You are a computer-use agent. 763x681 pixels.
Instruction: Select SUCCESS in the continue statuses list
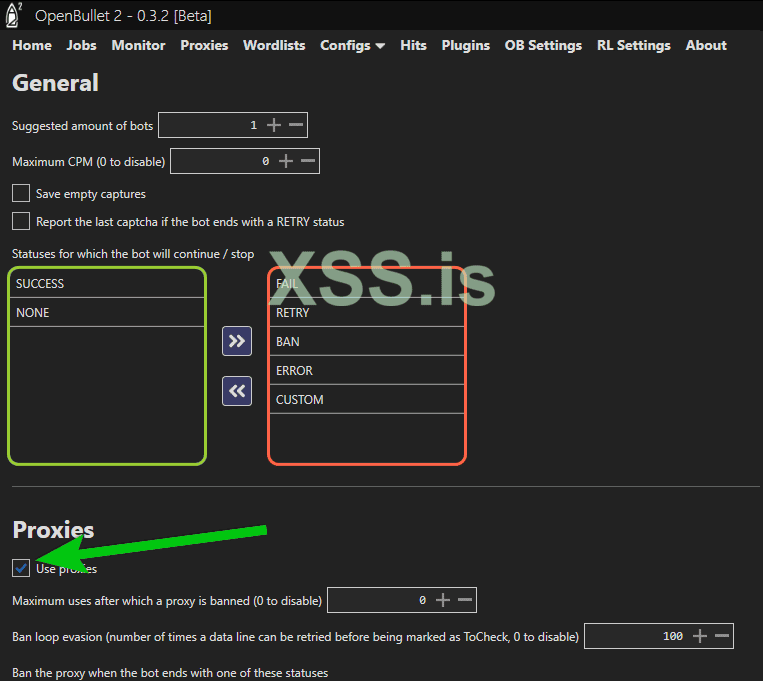[x=107, y=283]
